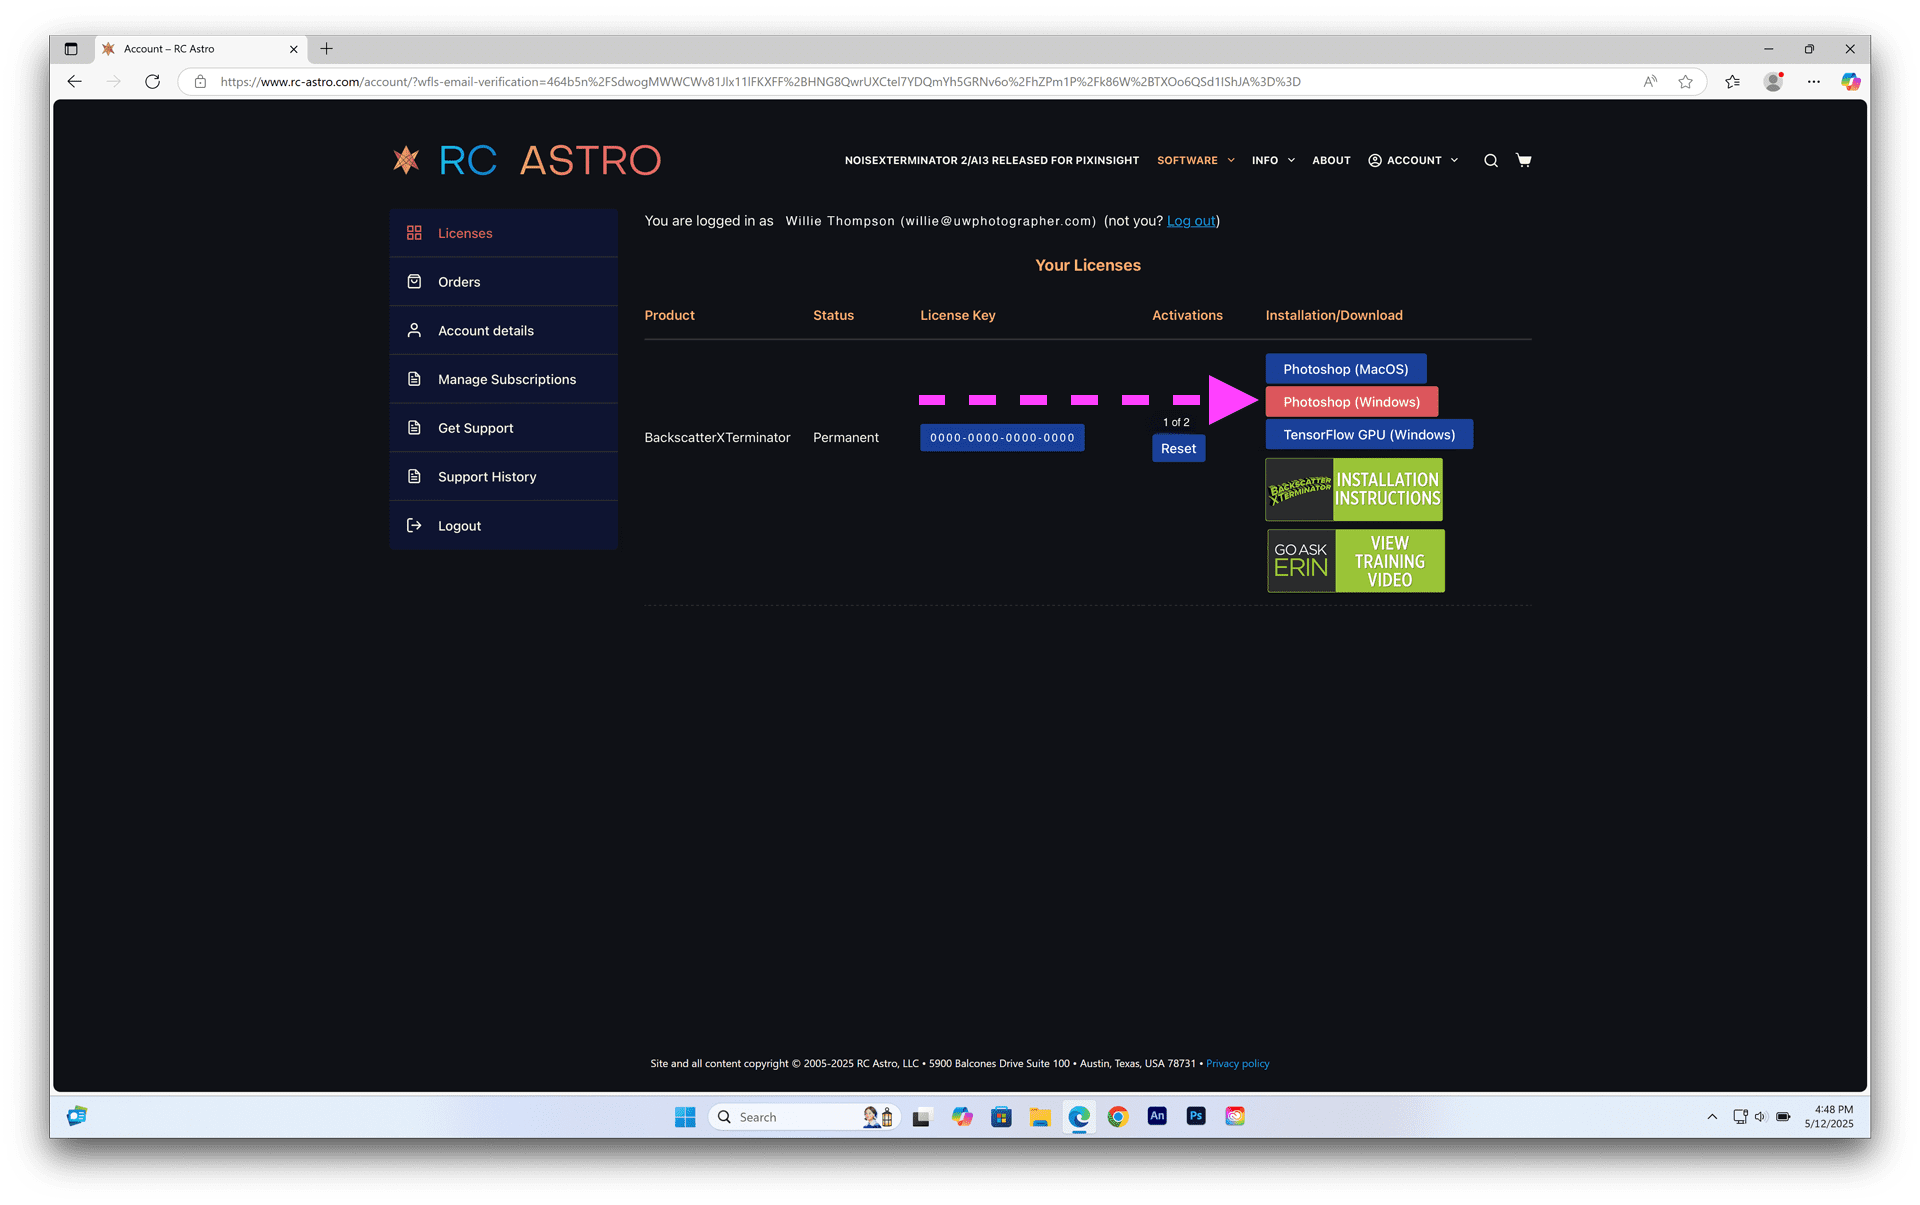Toggle the read aloud icon in address bar
Image resolution: width=1920 pixels, height=1205 pixels.
[x=1650, y=82]
